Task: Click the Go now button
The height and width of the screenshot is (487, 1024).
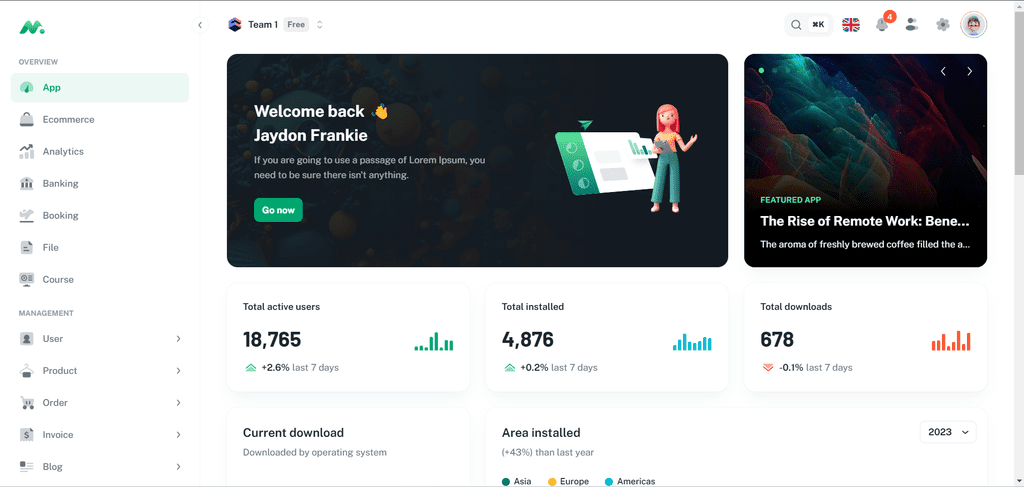Action: click(x=278, y=210)
